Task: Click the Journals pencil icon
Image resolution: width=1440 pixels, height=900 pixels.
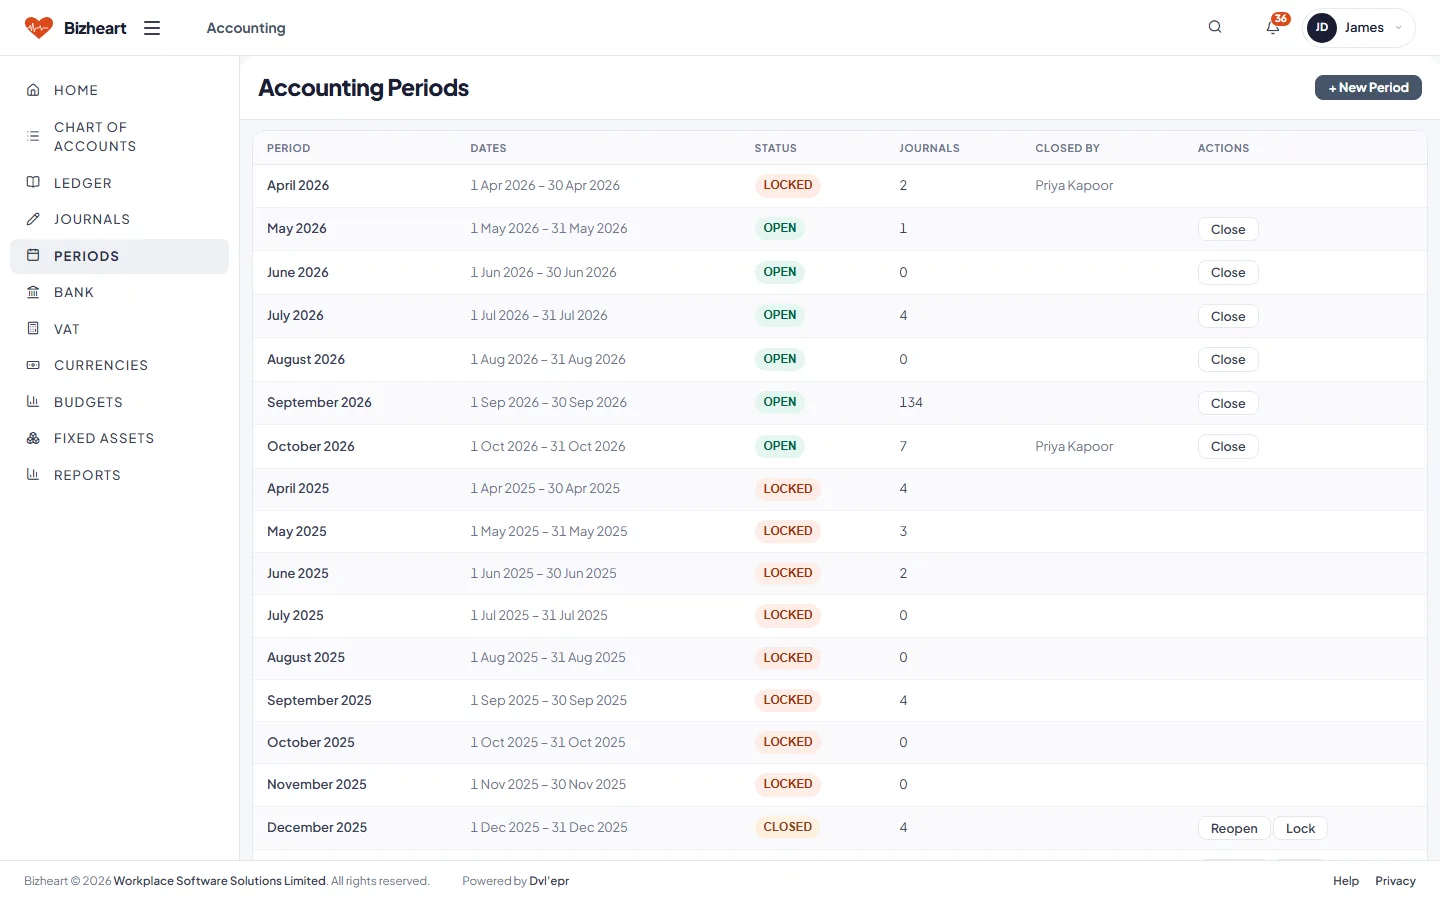Action: pos(33,219)
